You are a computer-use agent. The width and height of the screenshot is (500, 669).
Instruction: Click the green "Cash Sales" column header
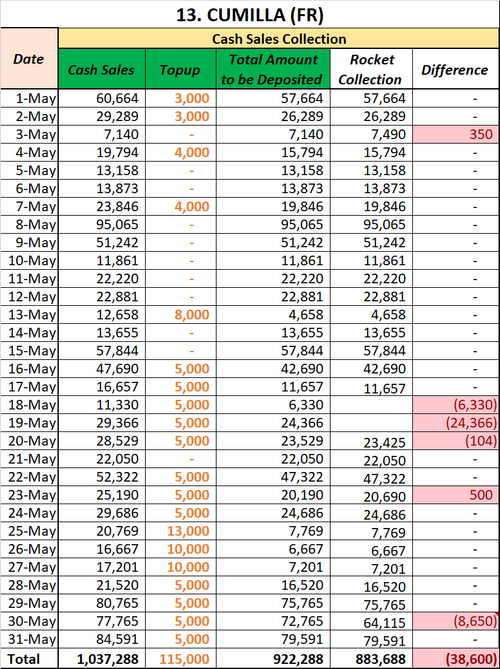[x=102, y=70]
